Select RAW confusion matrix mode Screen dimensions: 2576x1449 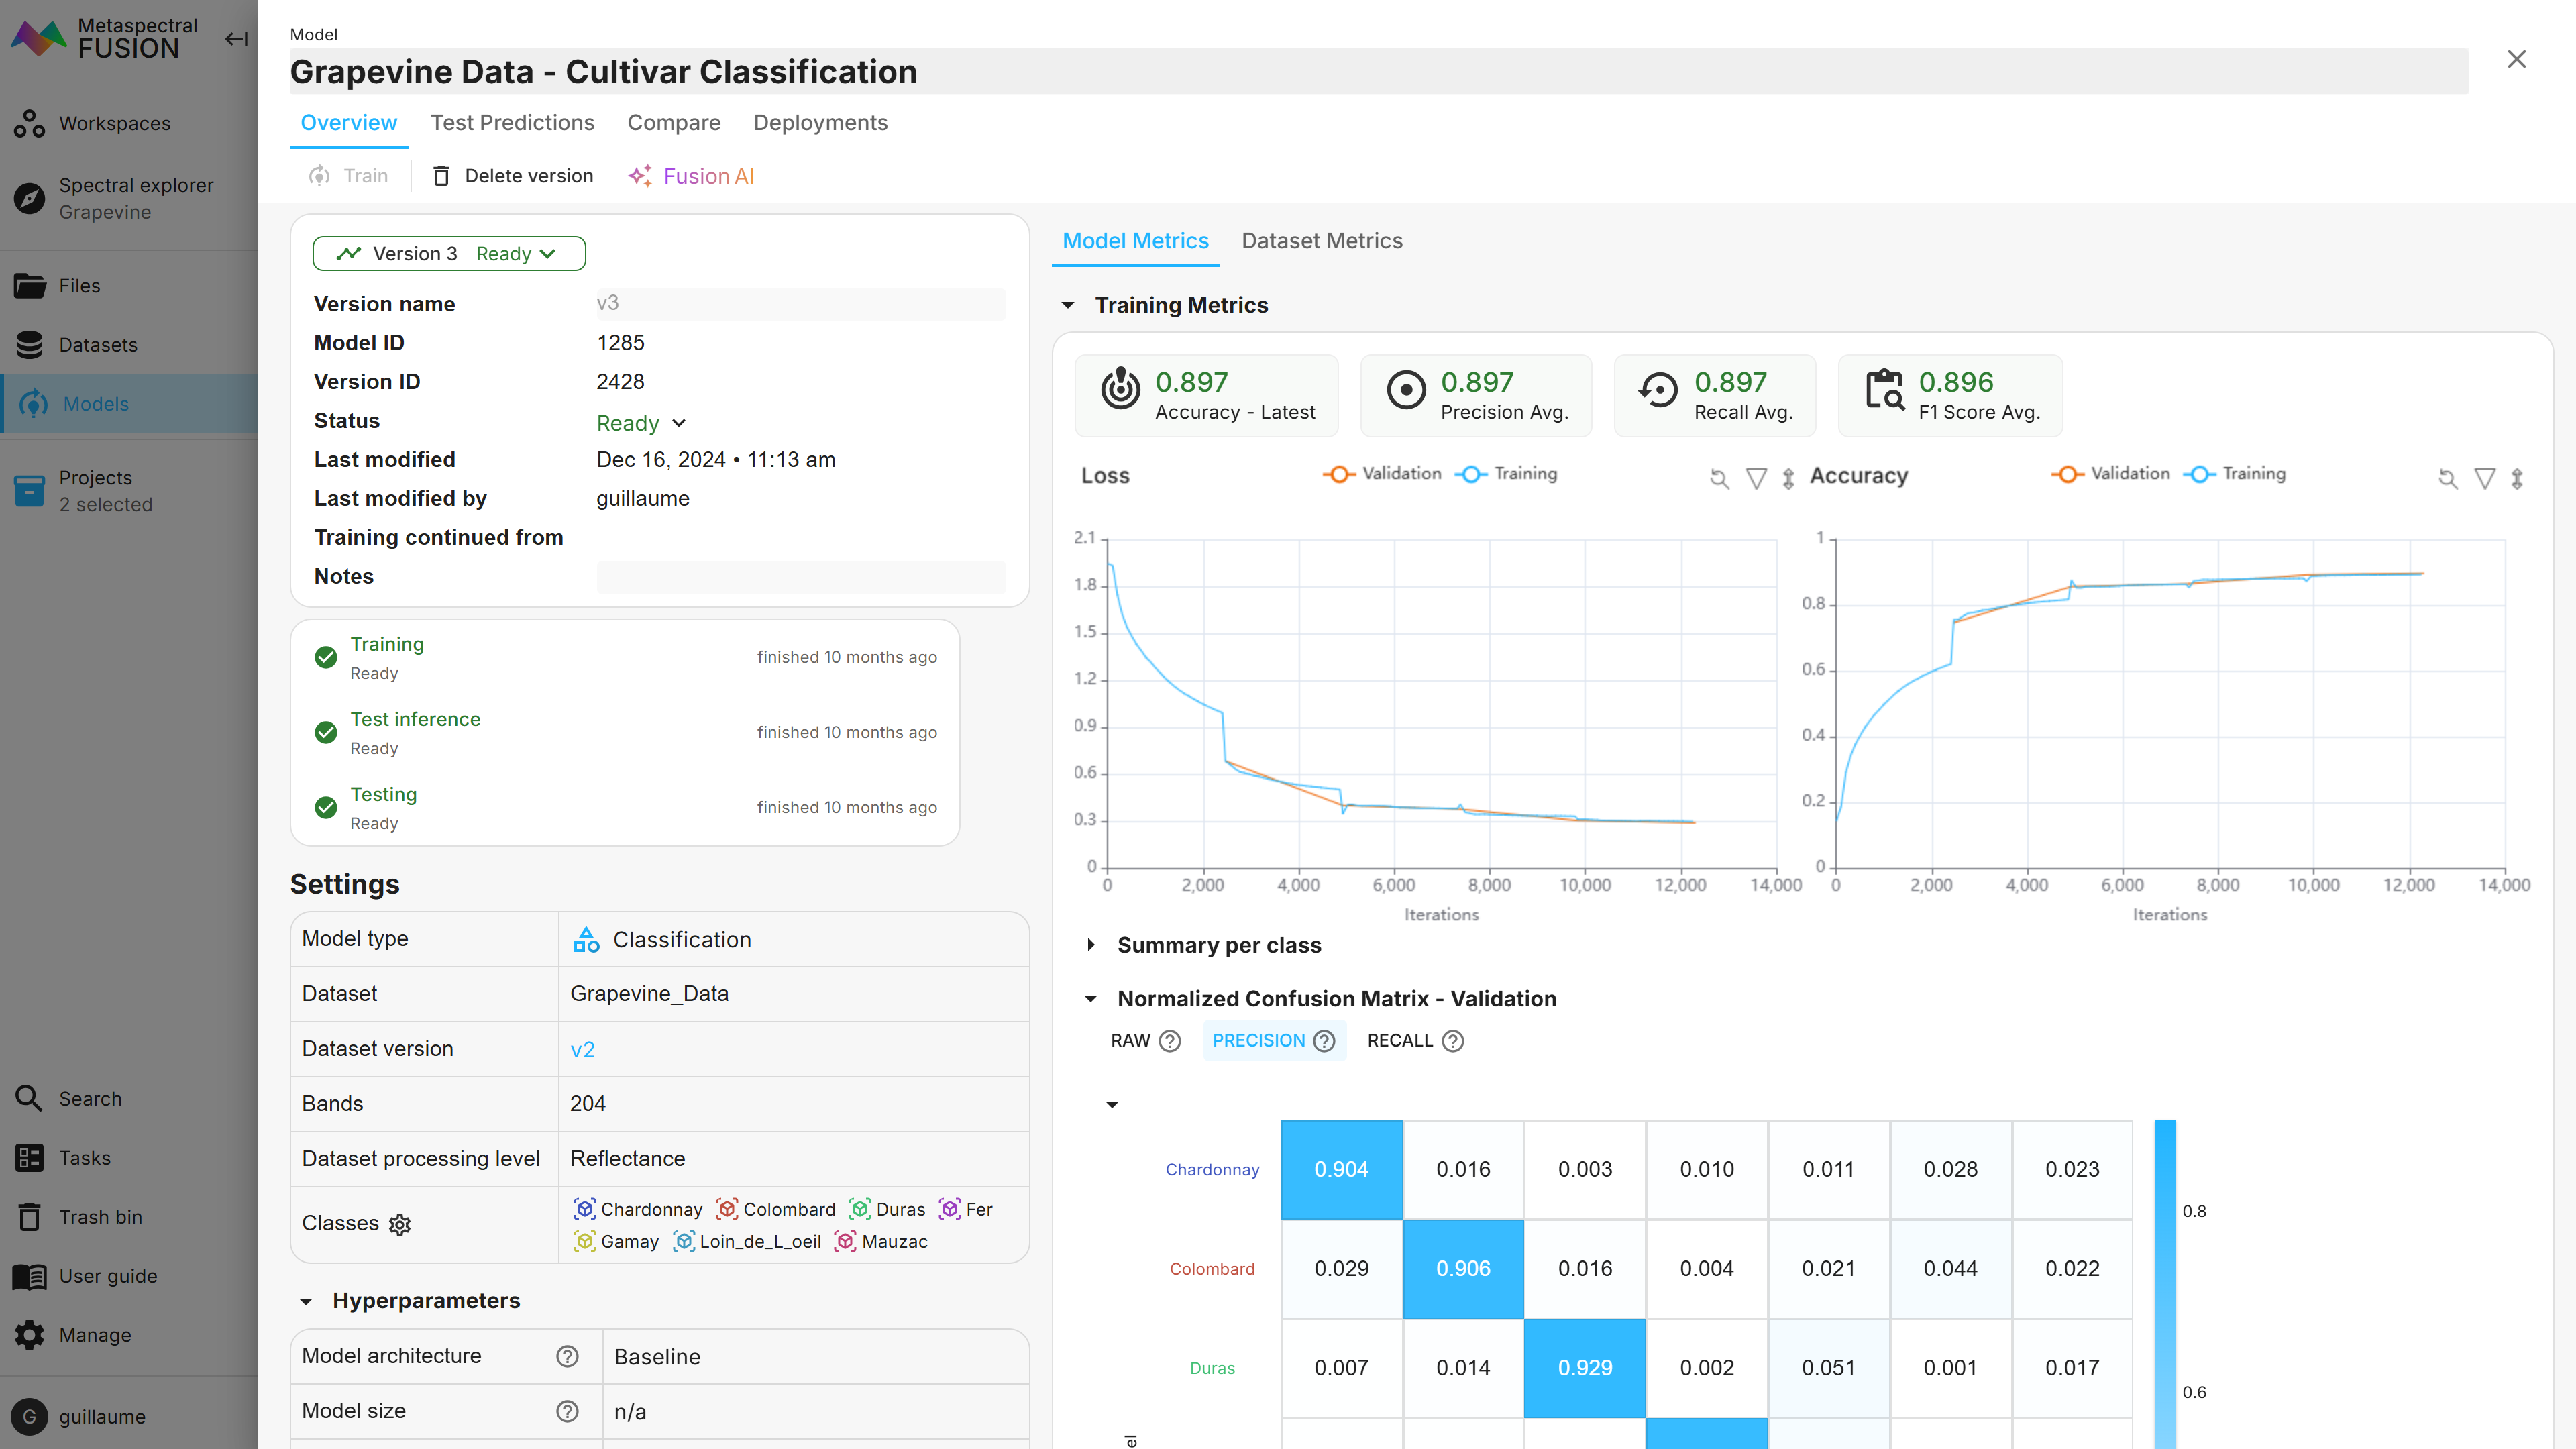point(1131,1041)
